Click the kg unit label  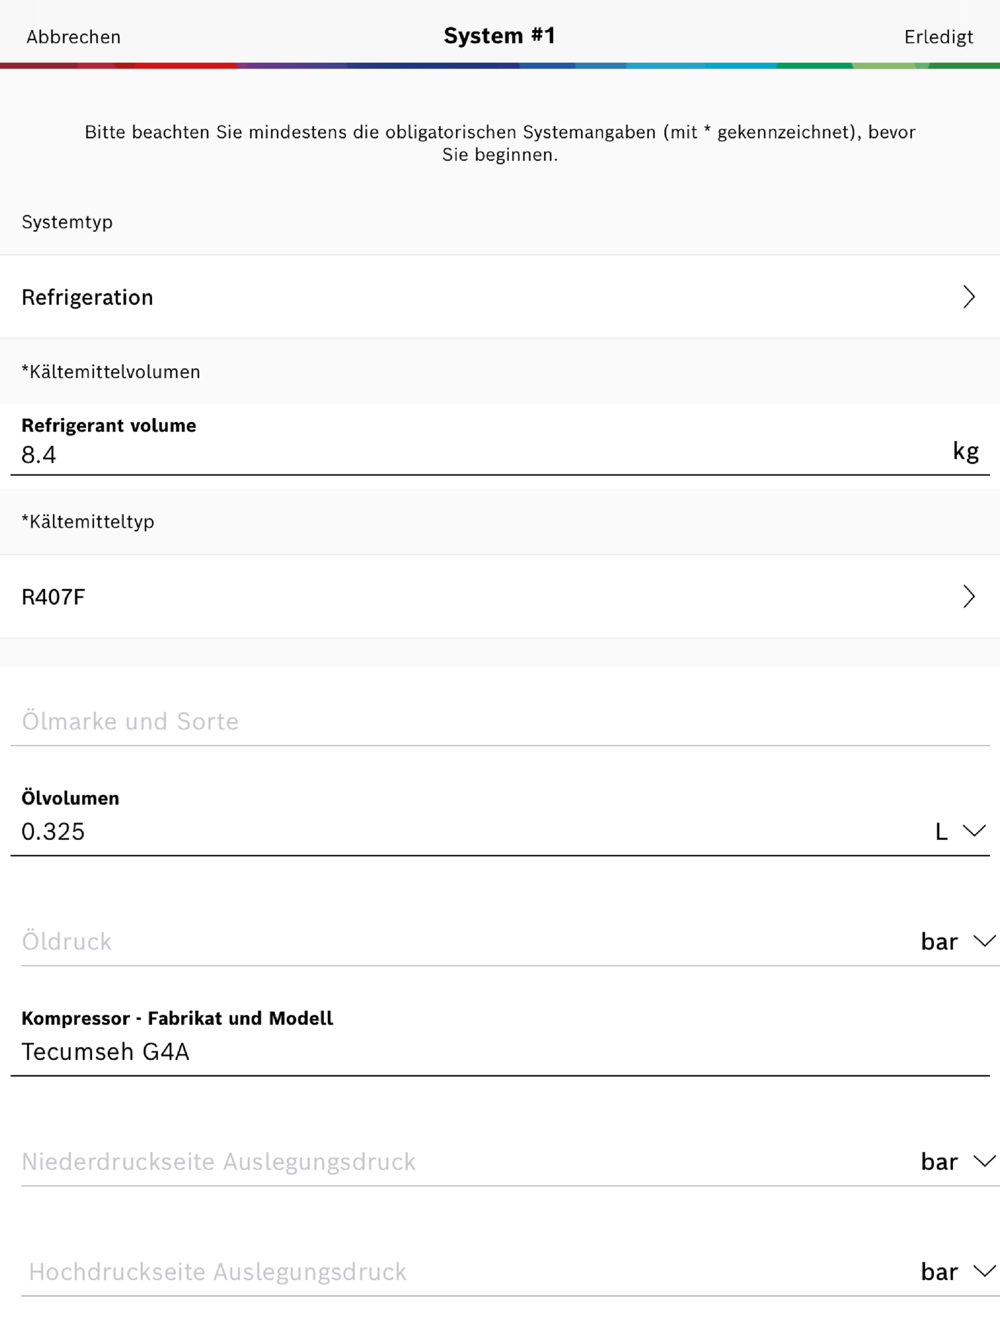[x=966, y=451]
